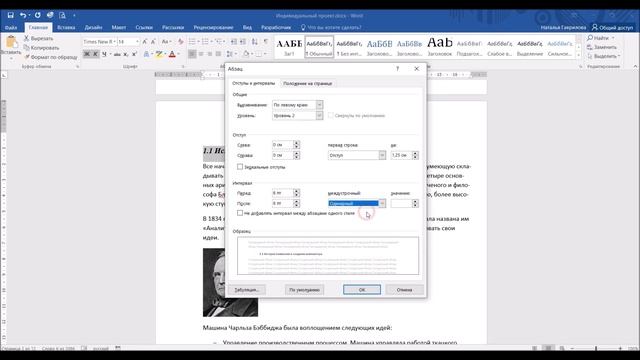Align text left in ribbon

[192, 54]
